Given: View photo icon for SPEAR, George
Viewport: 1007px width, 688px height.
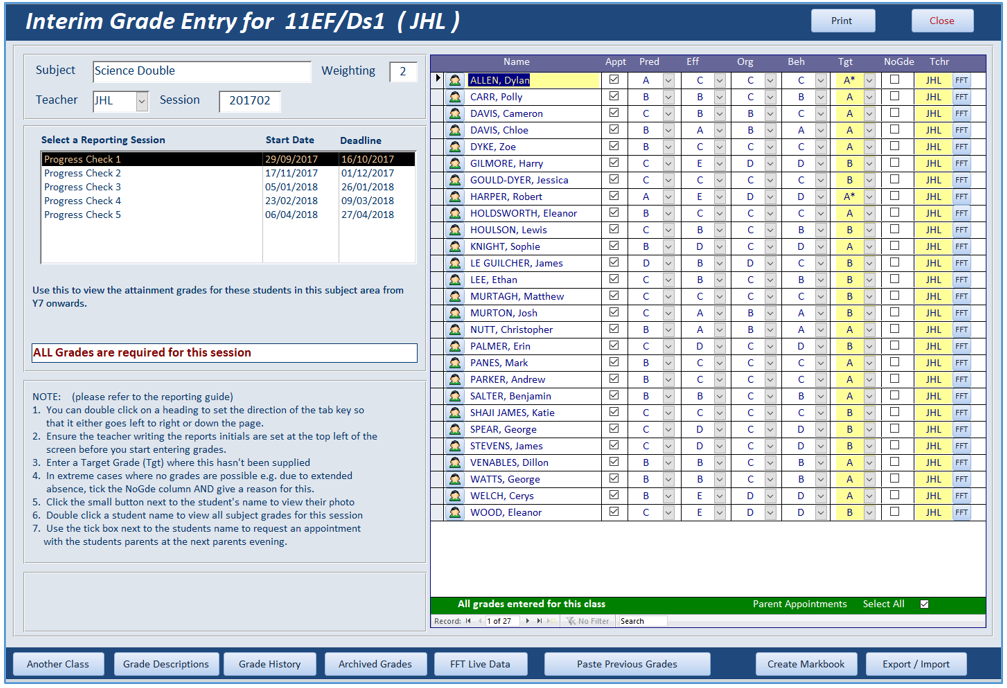Looking at the screenshot, I should click(x=455, y=430).
